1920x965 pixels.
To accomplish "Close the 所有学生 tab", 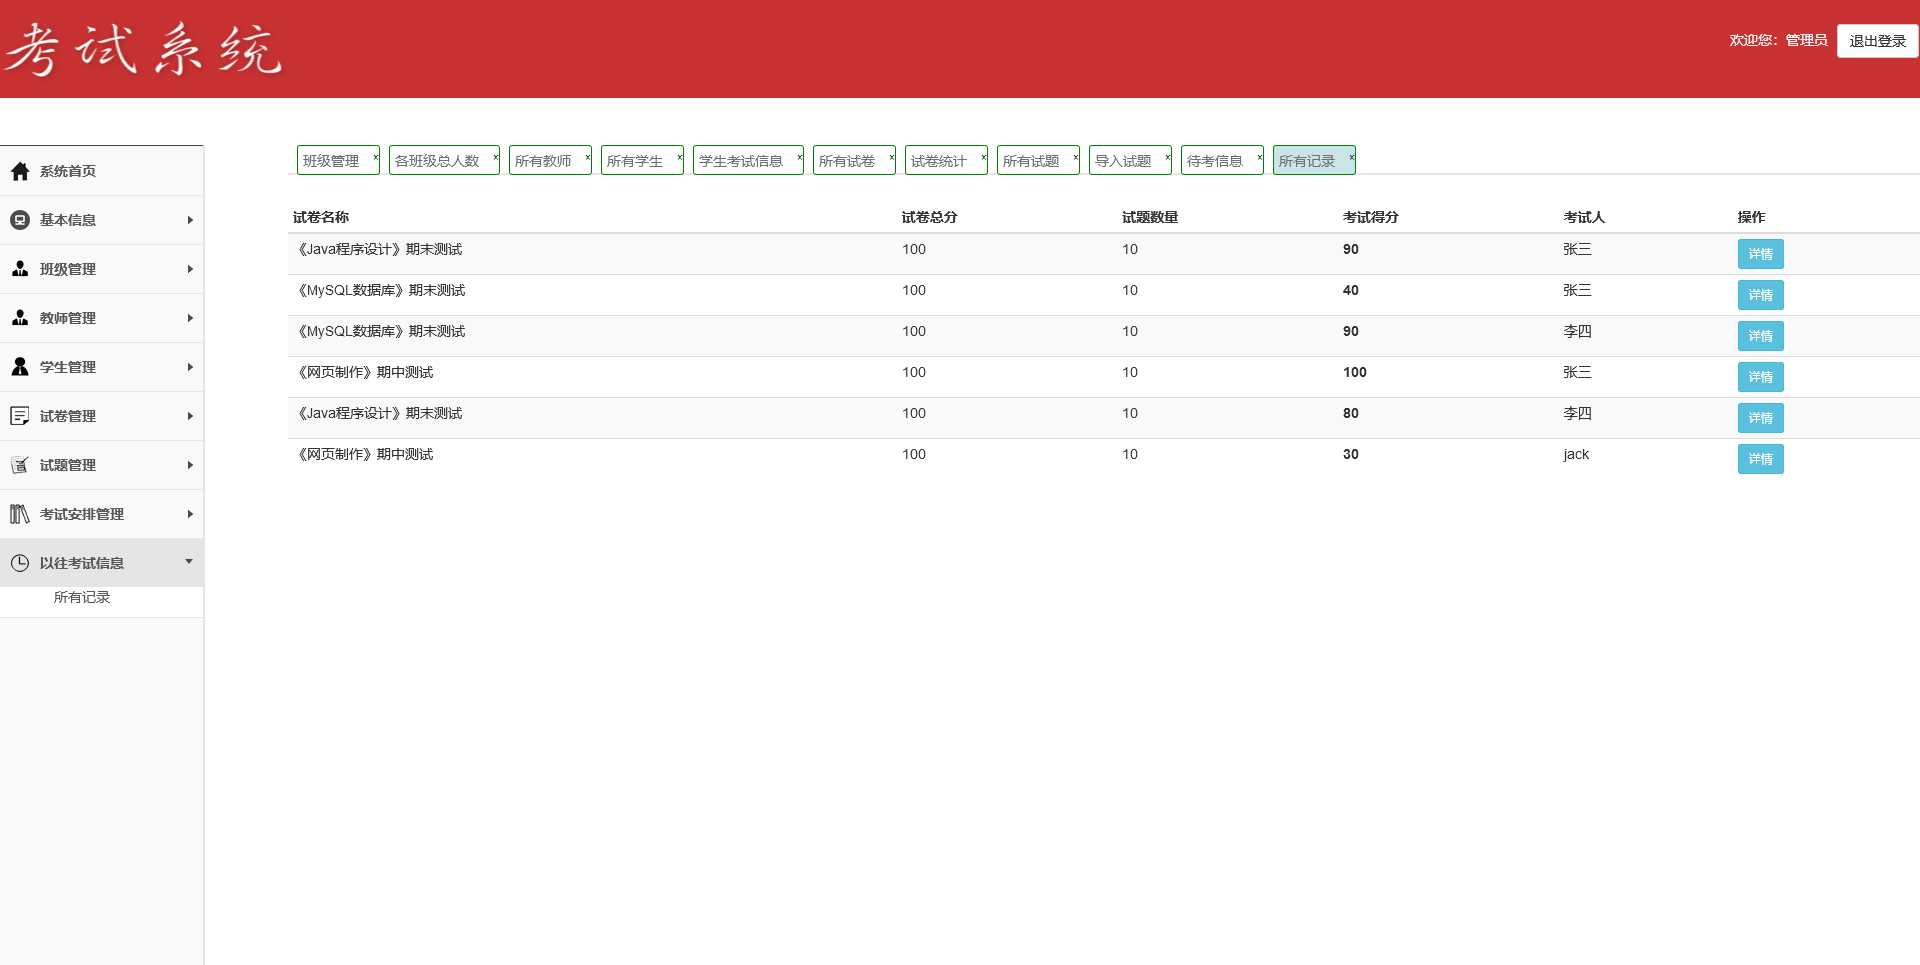I will [x=680, y=157].
